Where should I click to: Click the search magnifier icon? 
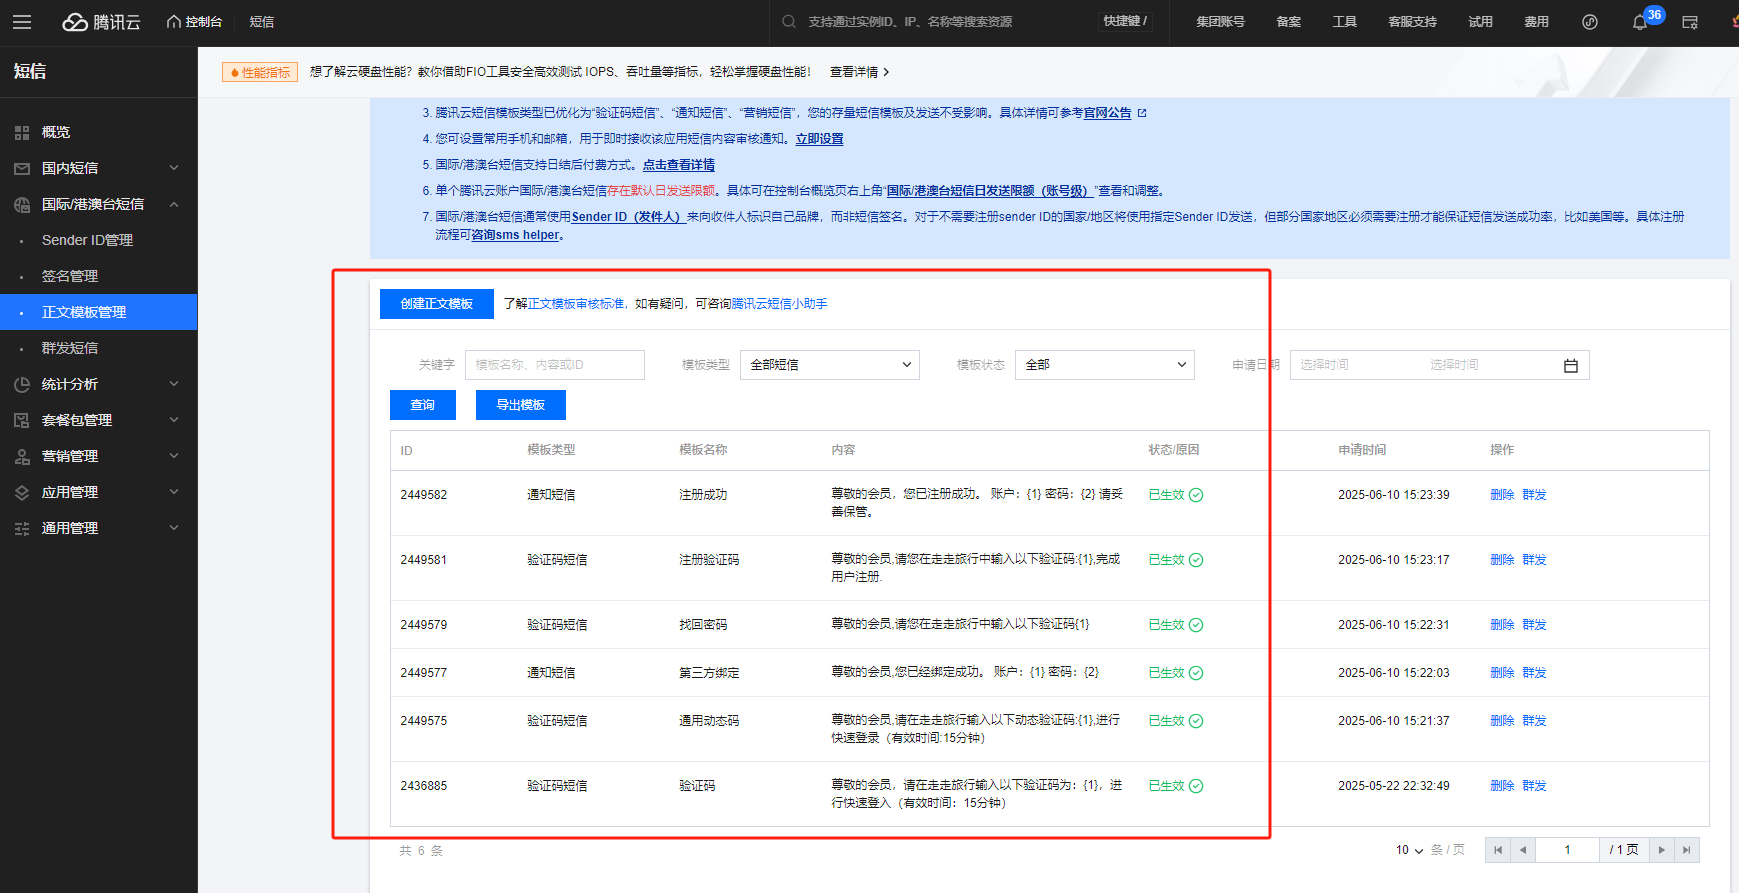(x=789, y=22)
